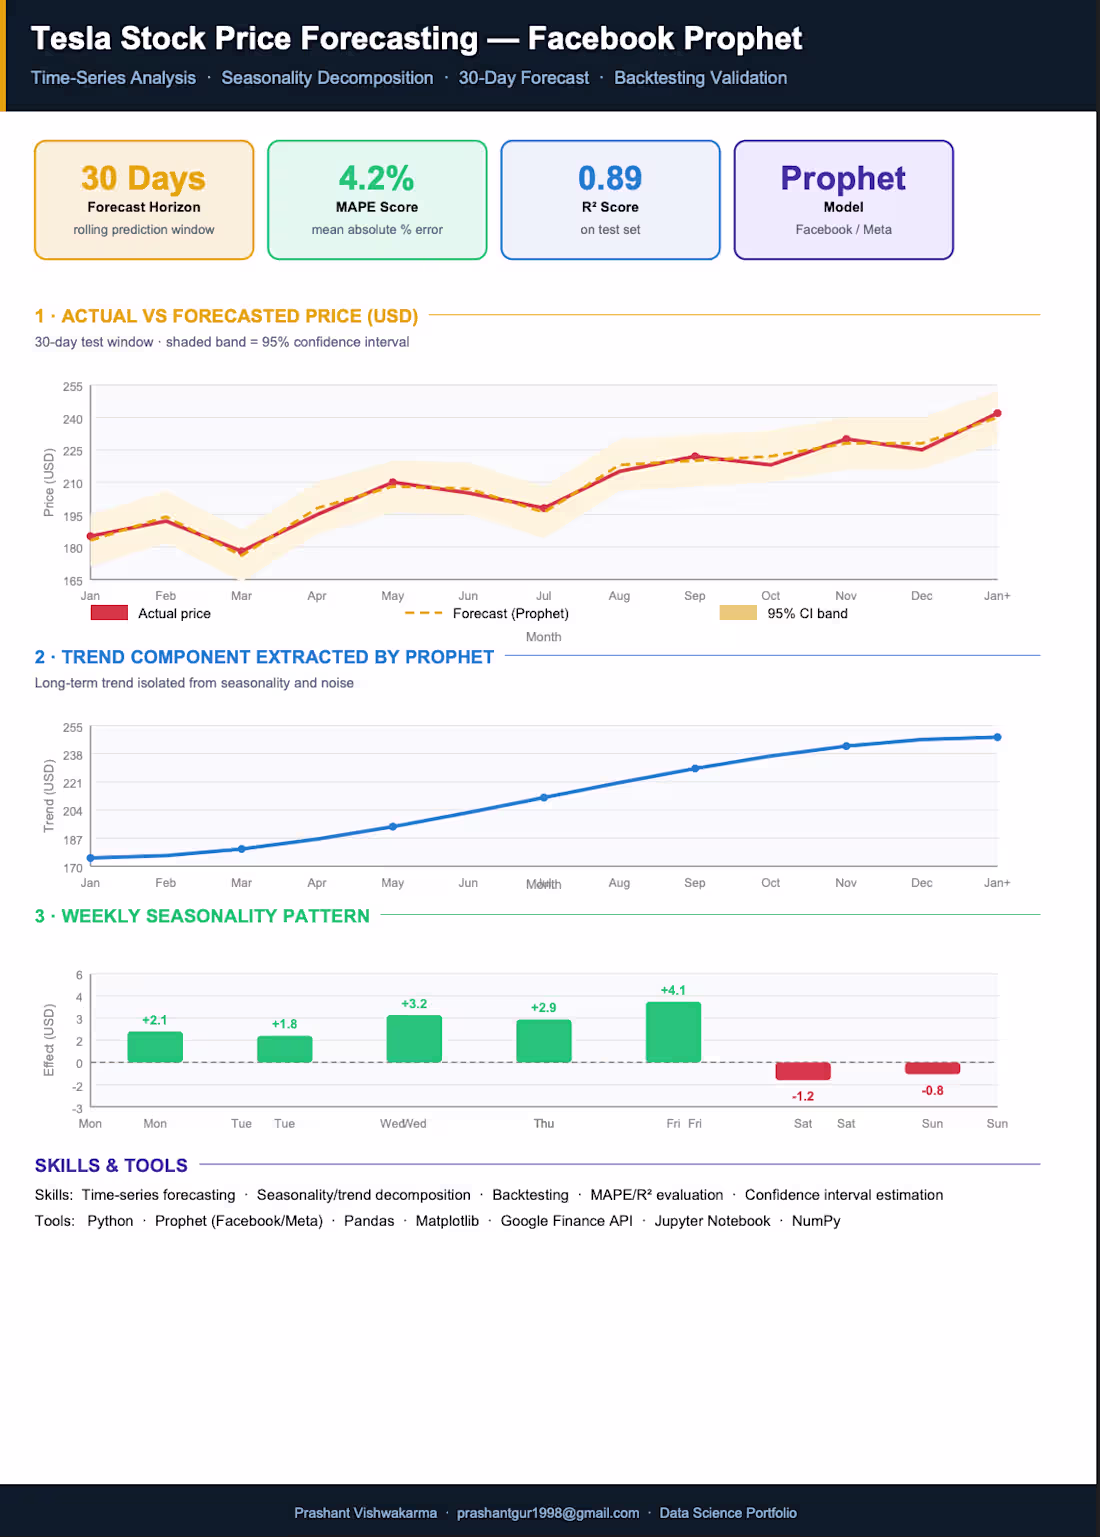Click 'Facebook / Meta' card caption
Screen dimensions: 1100x1537
[x=843, y=230]
